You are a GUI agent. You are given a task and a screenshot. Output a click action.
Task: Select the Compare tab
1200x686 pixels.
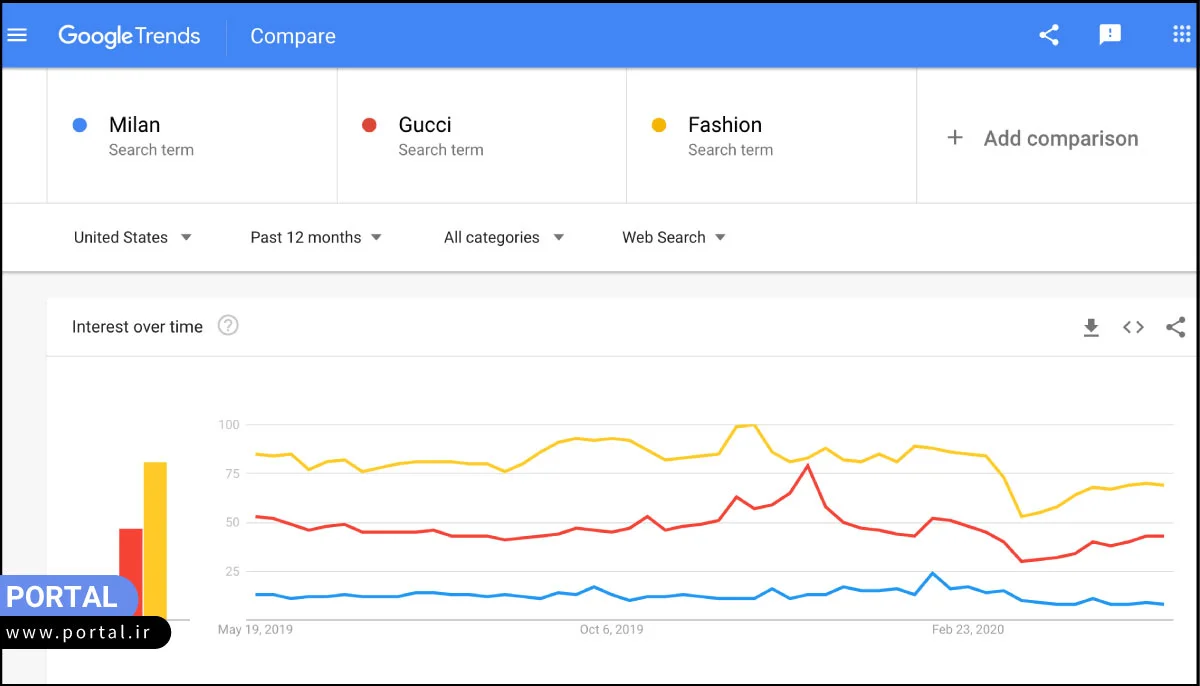click(x=292, y=36)
